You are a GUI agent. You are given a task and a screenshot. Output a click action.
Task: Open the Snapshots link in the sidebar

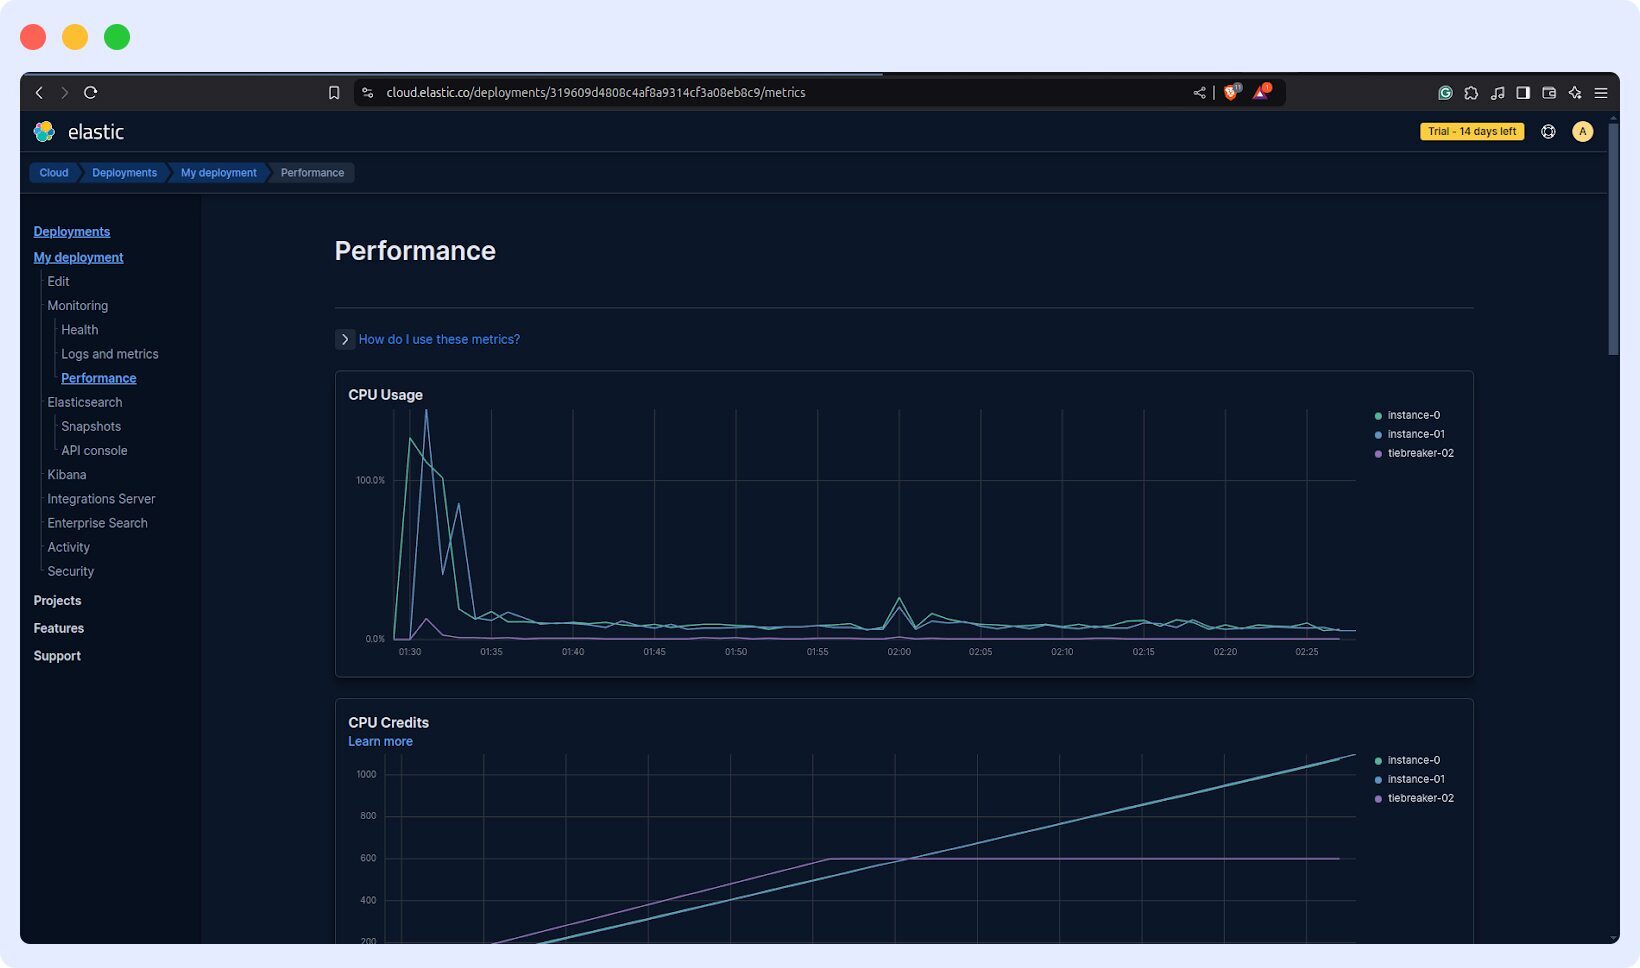(x=91, y=426)
